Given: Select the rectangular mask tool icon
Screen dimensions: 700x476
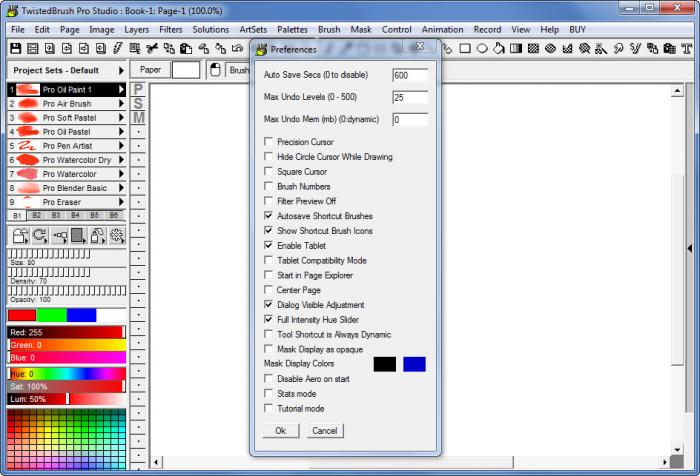Looking at the screenshot, I should click(x=533, y=48).
